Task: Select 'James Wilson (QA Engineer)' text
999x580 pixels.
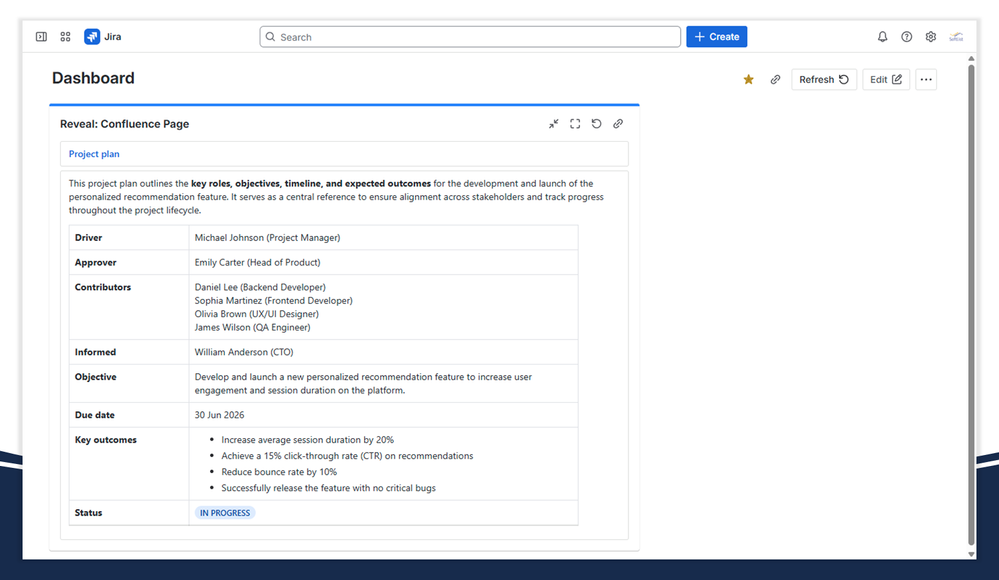Action: tap(252, 327)
